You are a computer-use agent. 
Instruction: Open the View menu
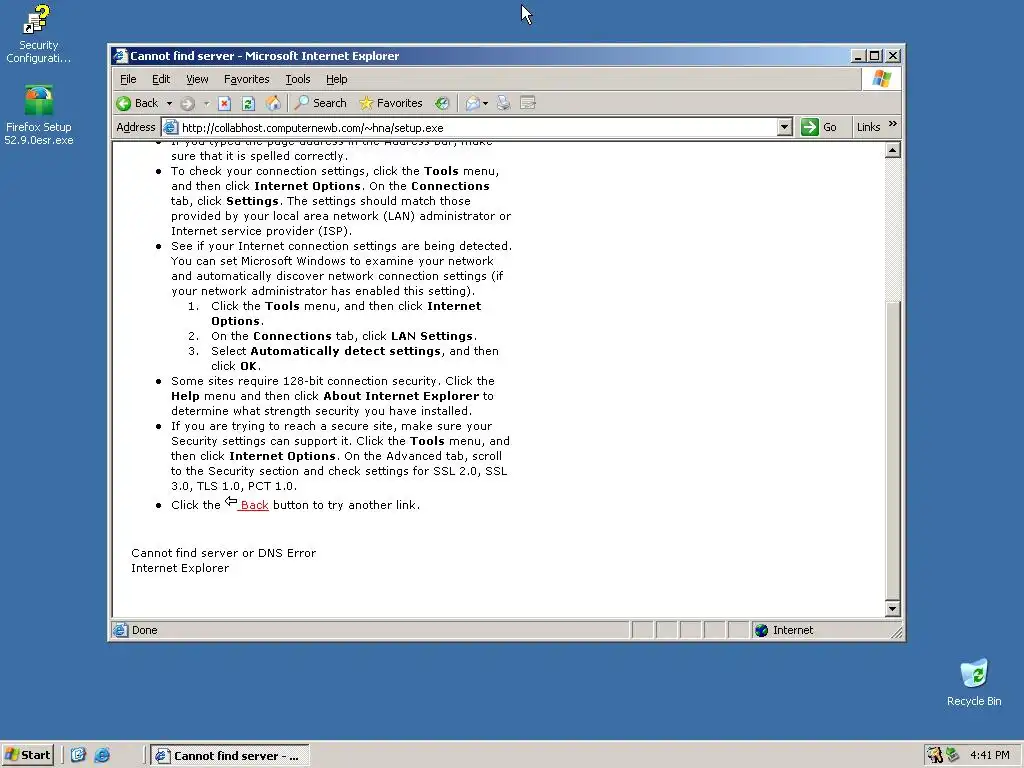pyautogui.click(x=197, y=79)
